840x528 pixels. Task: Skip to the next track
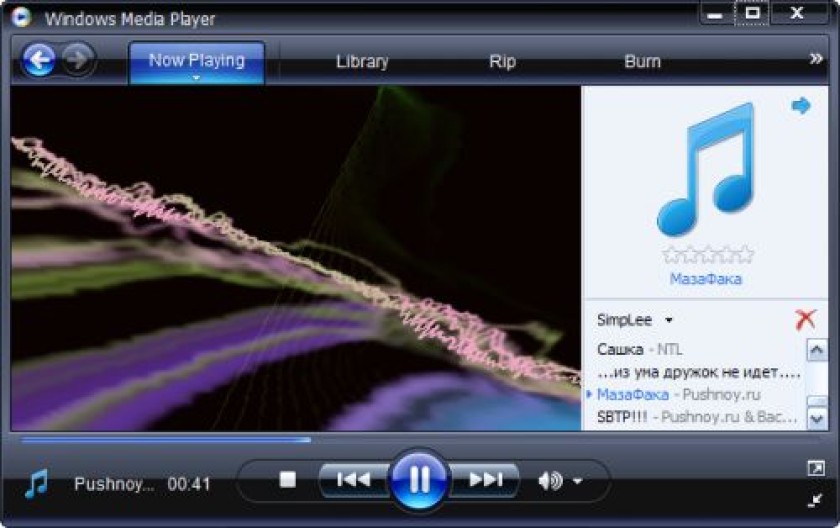485,479
